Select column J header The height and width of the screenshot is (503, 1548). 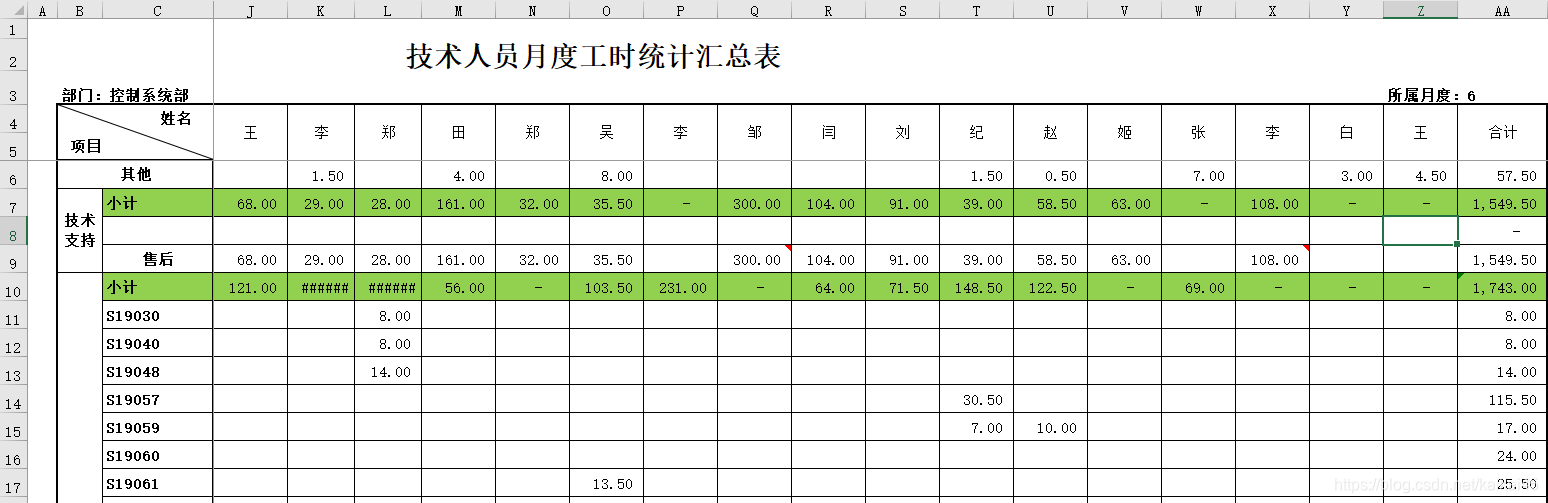point(250,10)
